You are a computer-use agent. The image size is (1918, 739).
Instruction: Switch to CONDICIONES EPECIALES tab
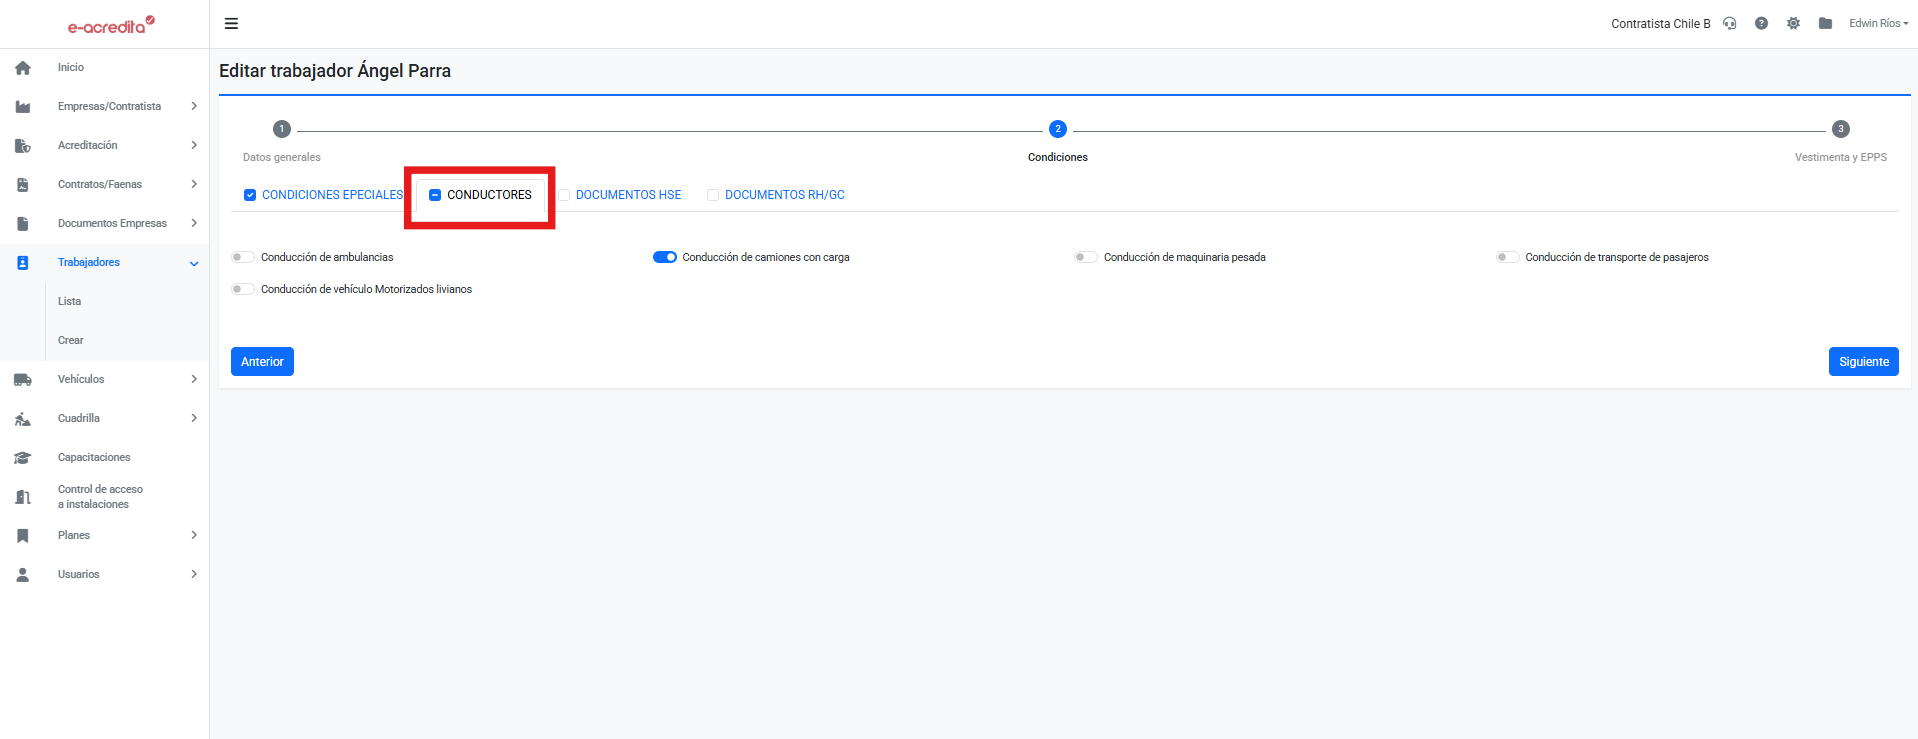point(332,195)
